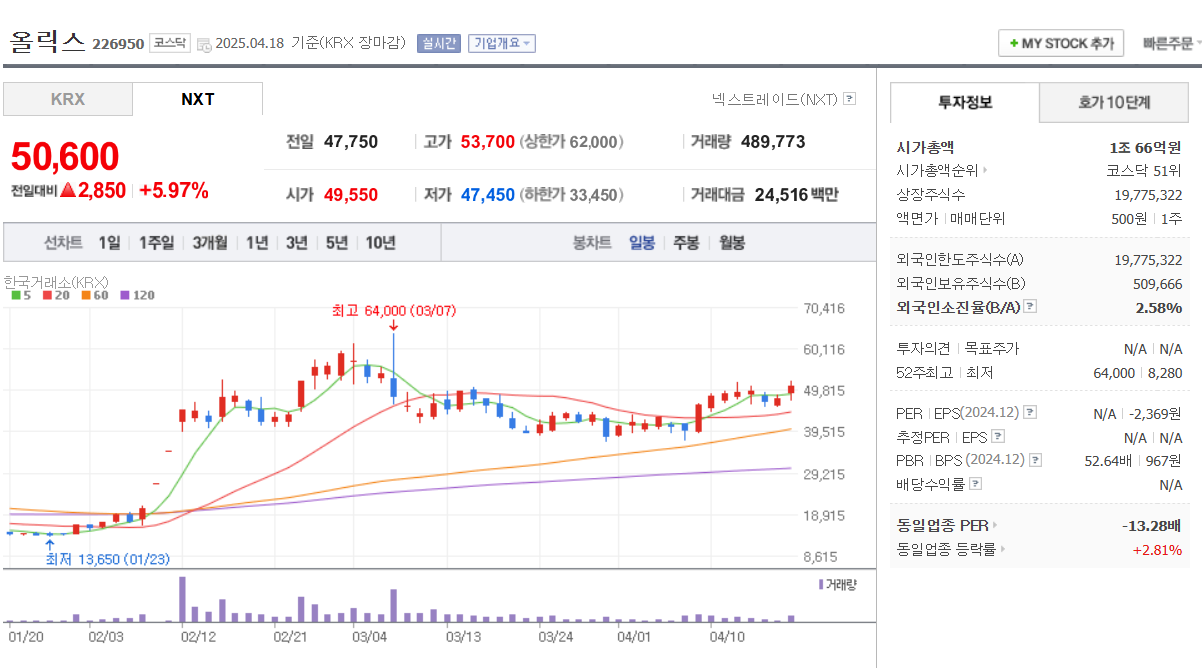The width and height of the screenshot is (1202, 668).
Task: Toggle the 실시간 price update button
Action: (x=438, y=44)
